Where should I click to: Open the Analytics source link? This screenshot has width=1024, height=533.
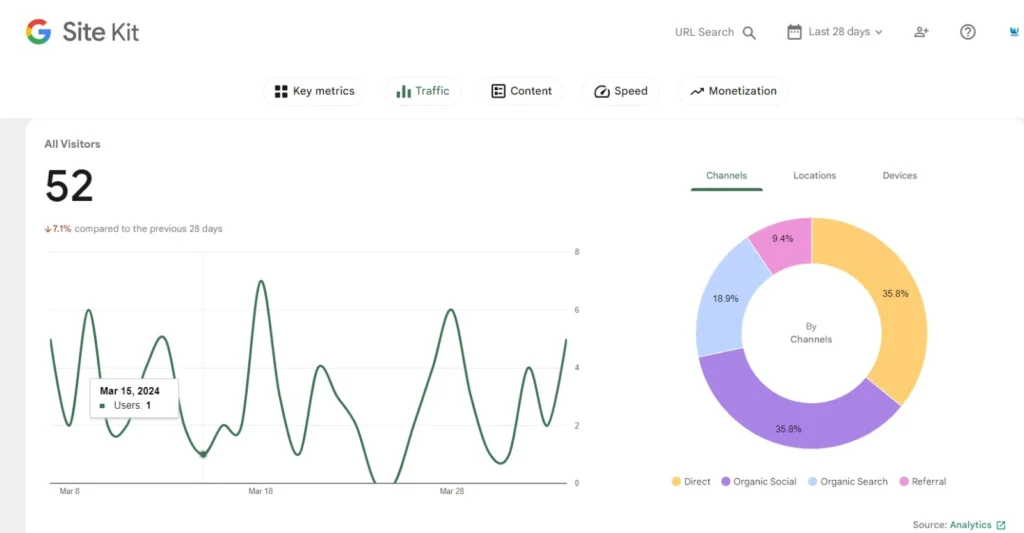pos(970,525)
